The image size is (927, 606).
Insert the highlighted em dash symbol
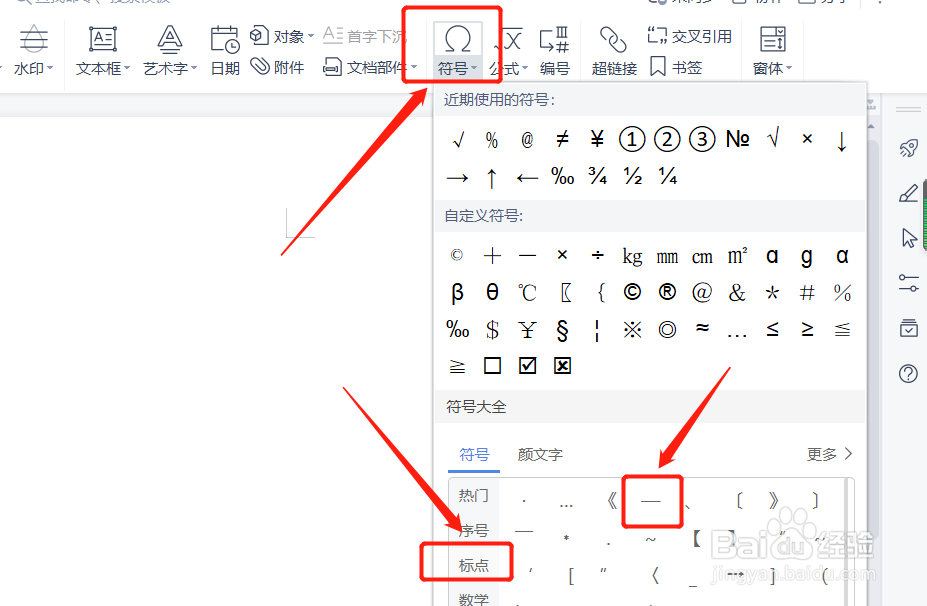pyautogui.click(x=652, y=500)
